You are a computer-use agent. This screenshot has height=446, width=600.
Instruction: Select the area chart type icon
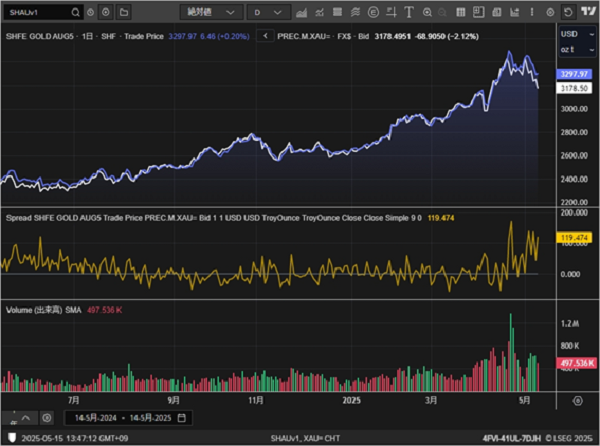pyautogui.click(x=302, y=13)
